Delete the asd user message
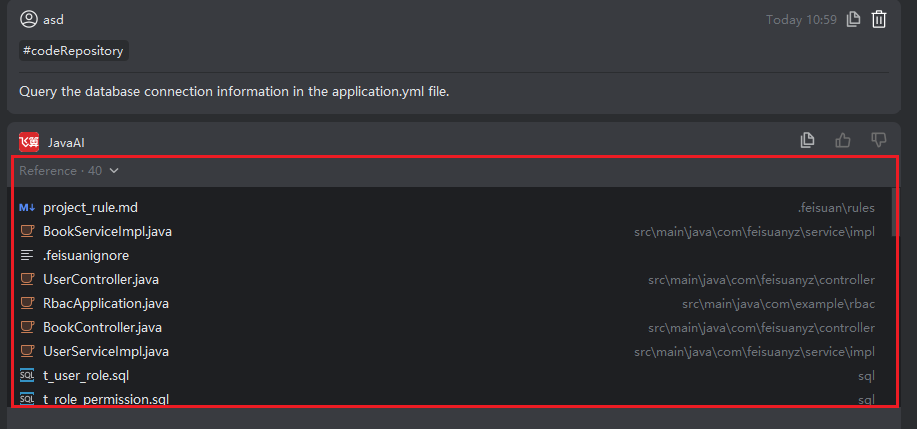 (x=879, y=19)
